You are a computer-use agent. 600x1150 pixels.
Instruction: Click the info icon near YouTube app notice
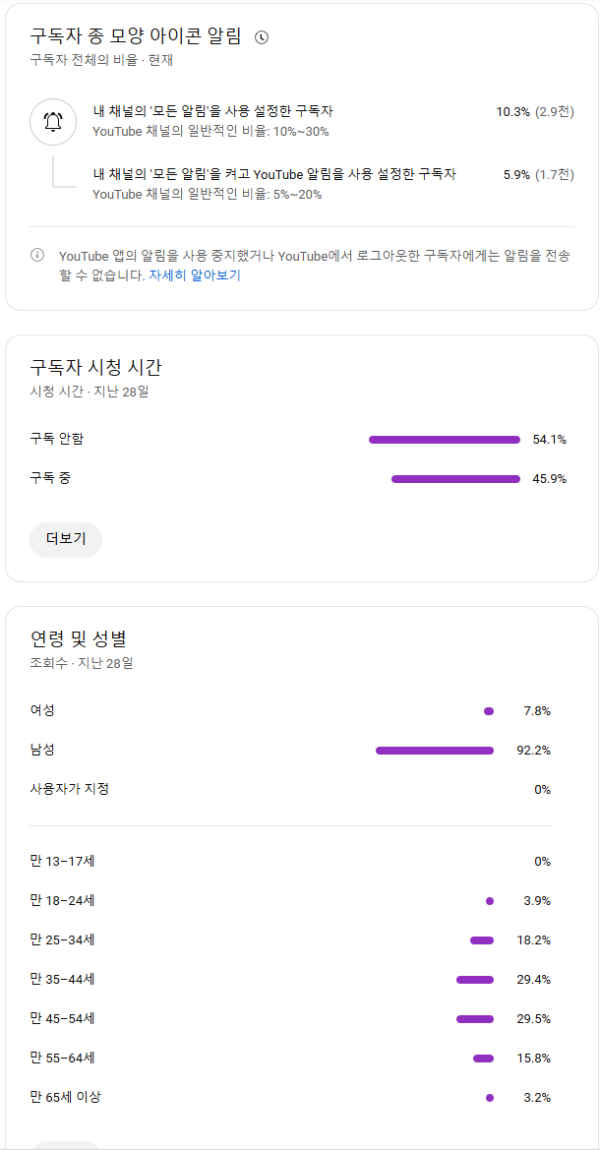click(37, 255)
